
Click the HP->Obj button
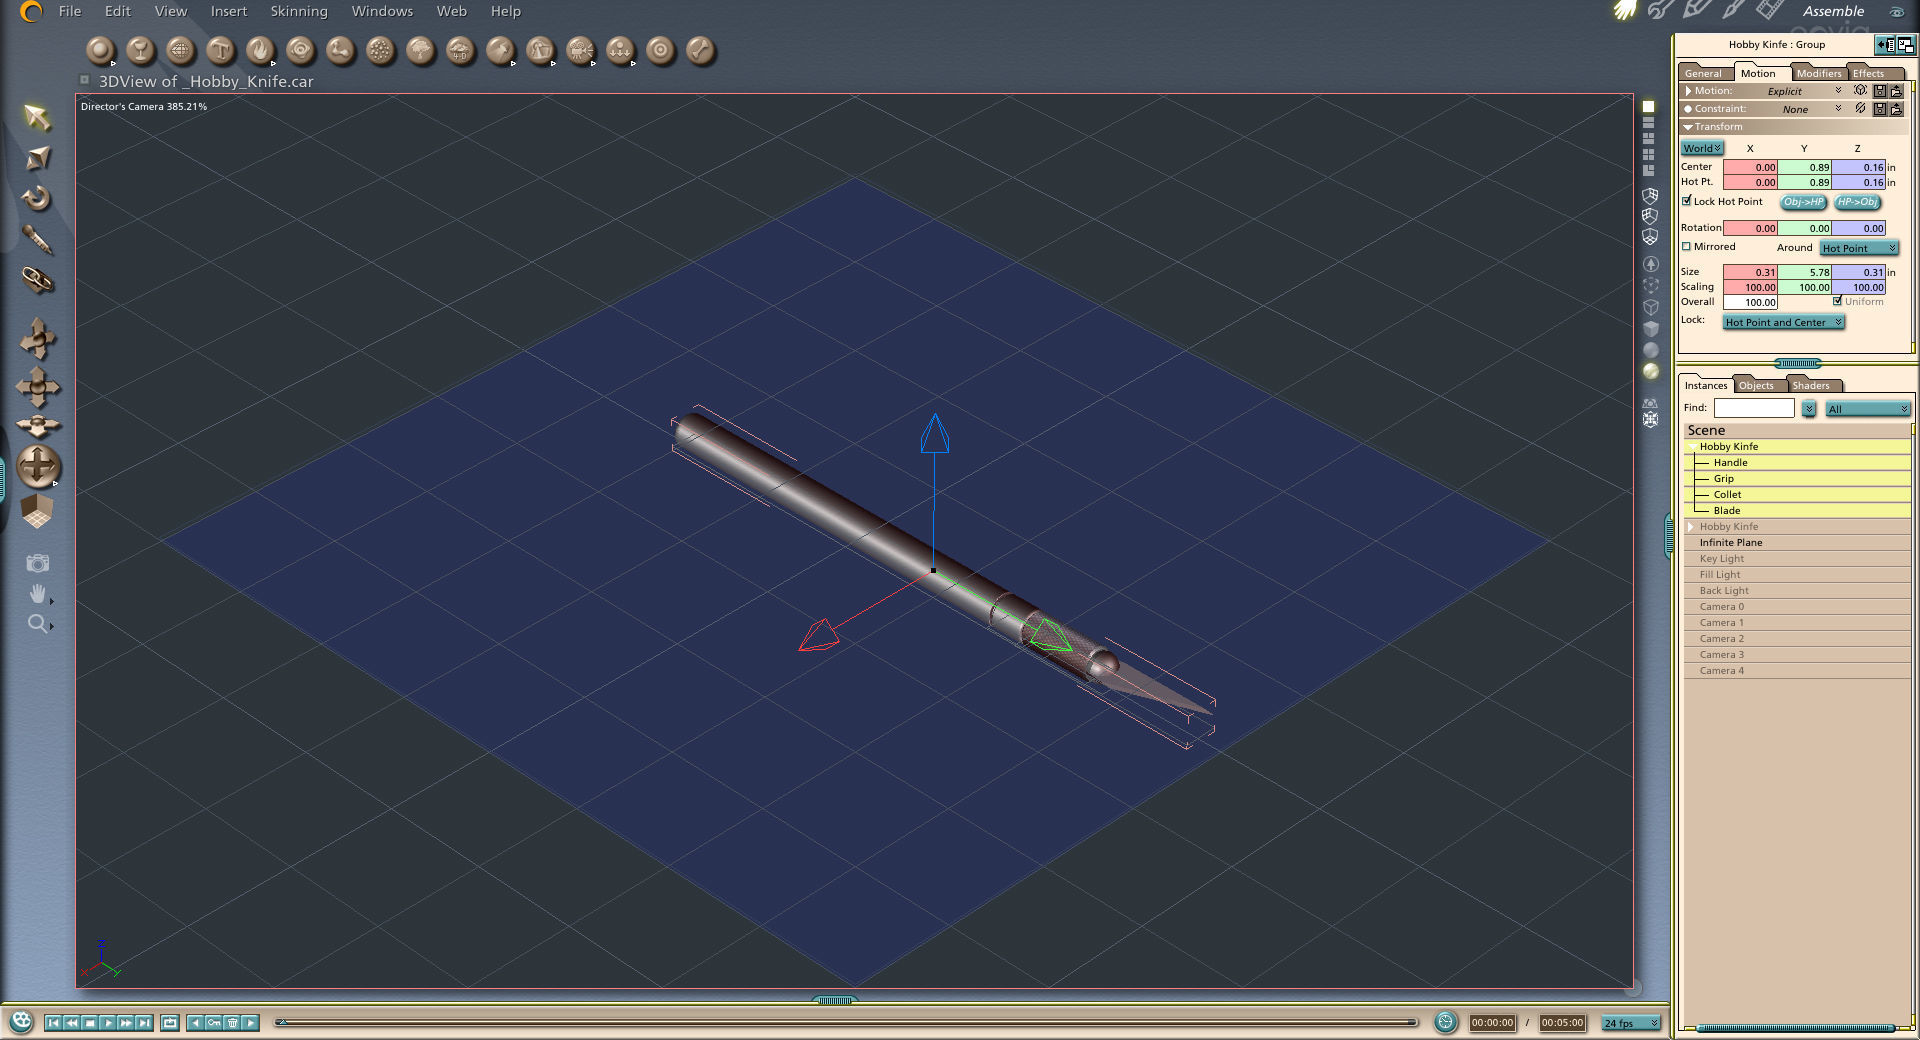coord(1857,202)
